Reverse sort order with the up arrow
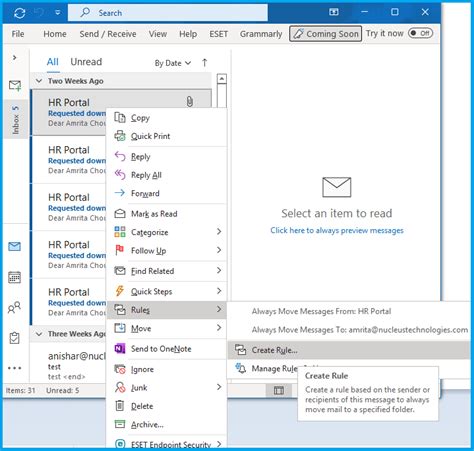Screen dimensions: 474x451 pos(205,63)
